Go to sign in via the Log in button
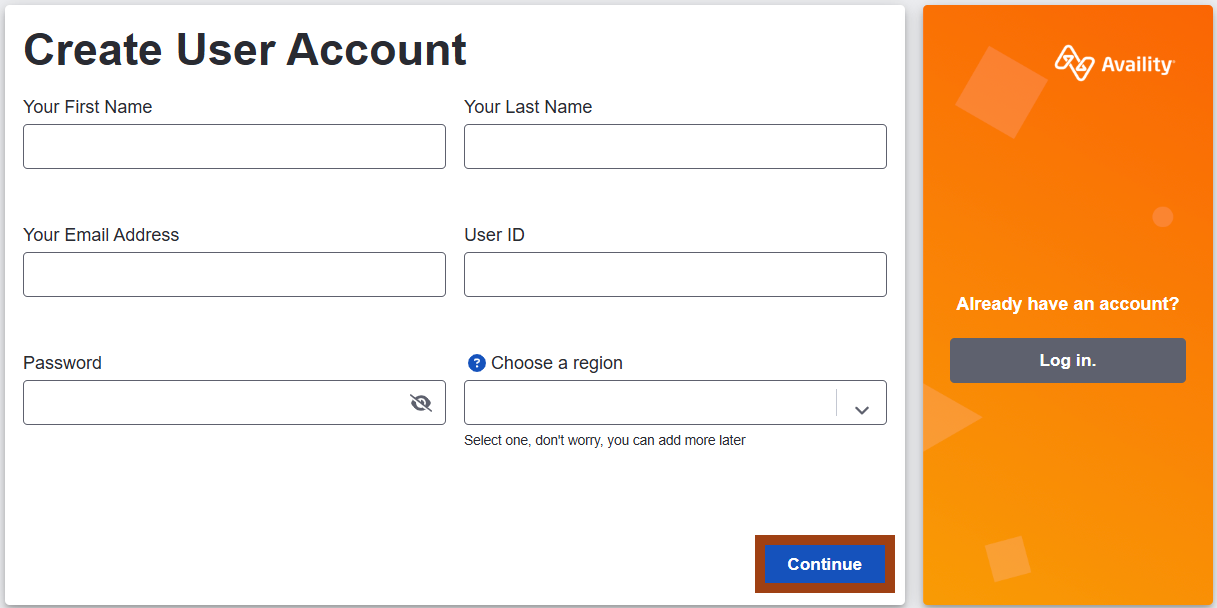 (1068, 360)
